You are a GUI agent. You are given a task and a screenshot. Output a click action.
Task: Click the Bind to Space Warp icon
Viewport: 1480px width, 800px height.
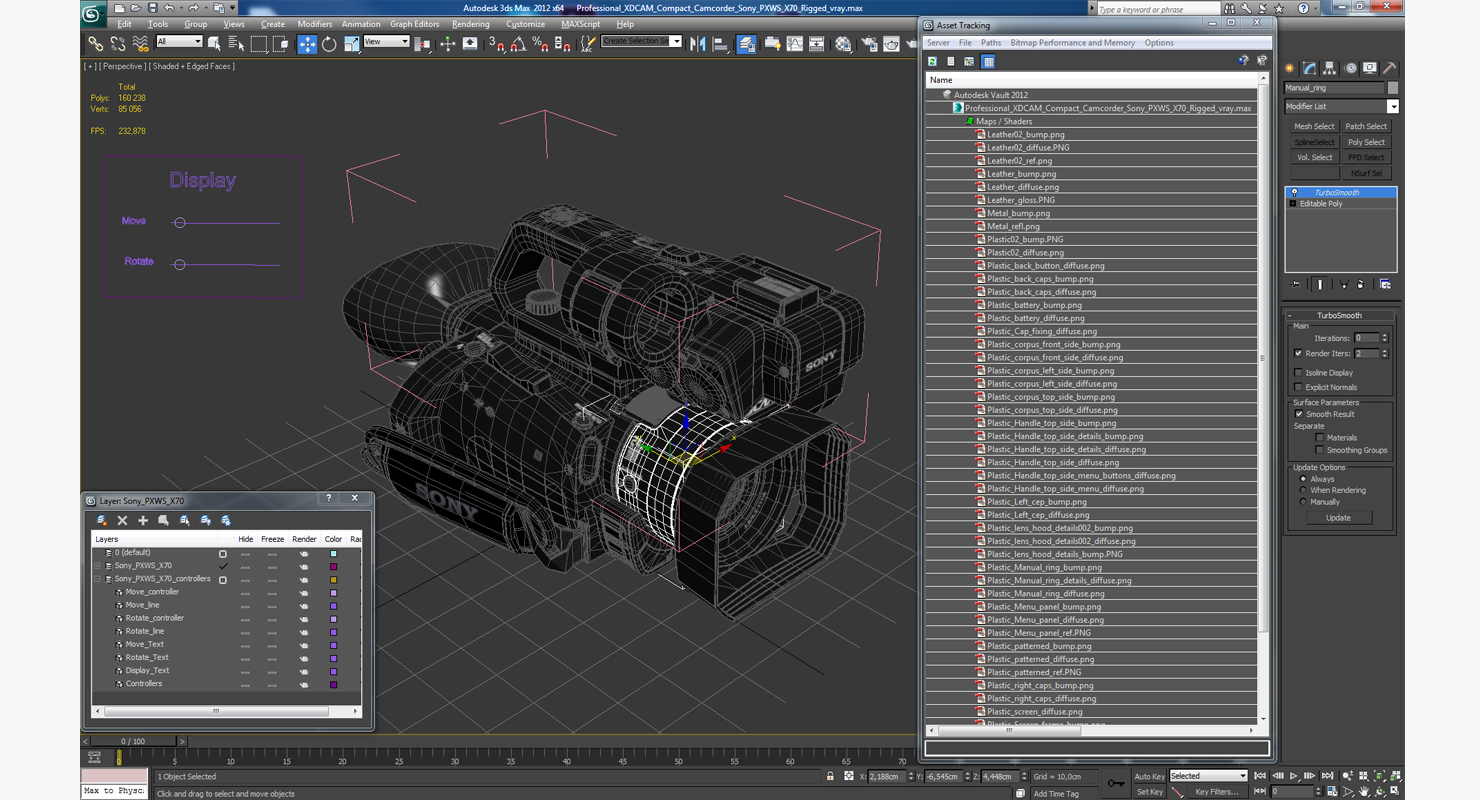(140, 43)
